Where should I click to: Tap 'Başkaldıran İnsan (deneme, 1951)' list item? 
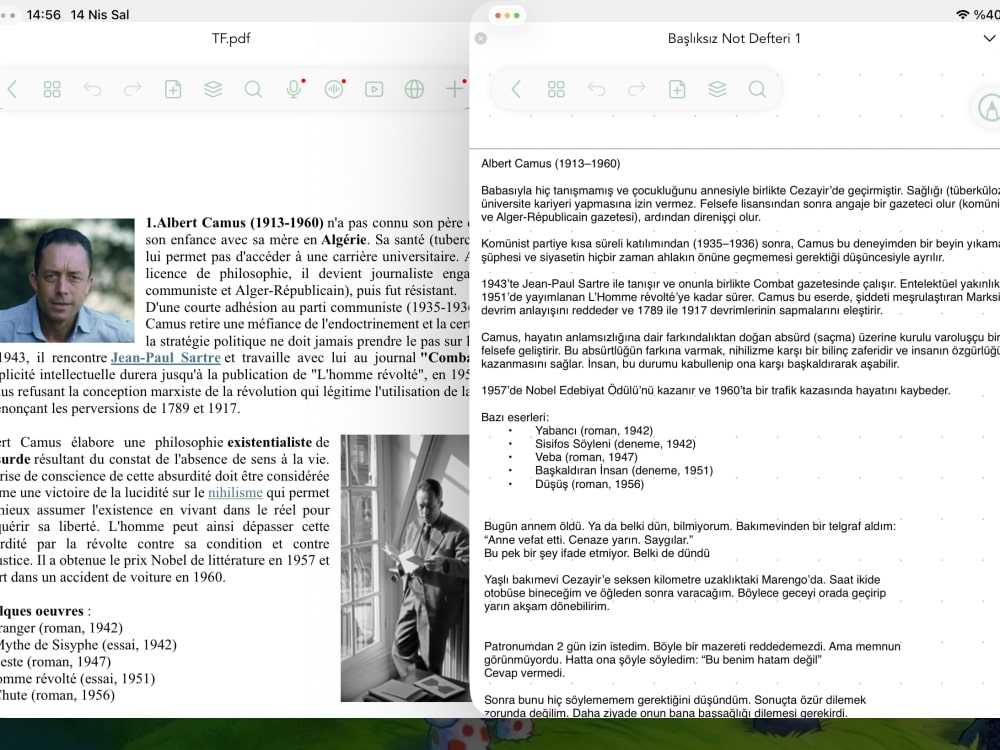pyautogui.click(x=624, y=471)
